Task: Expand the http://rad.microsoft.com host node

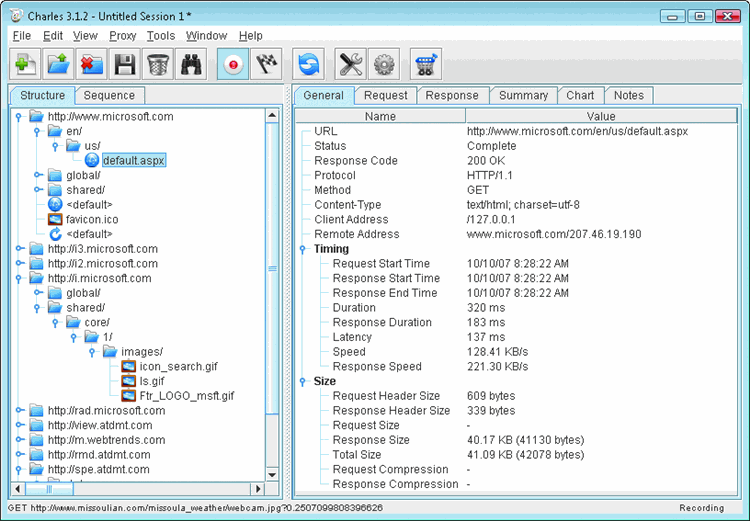Action: click(19, 410)
